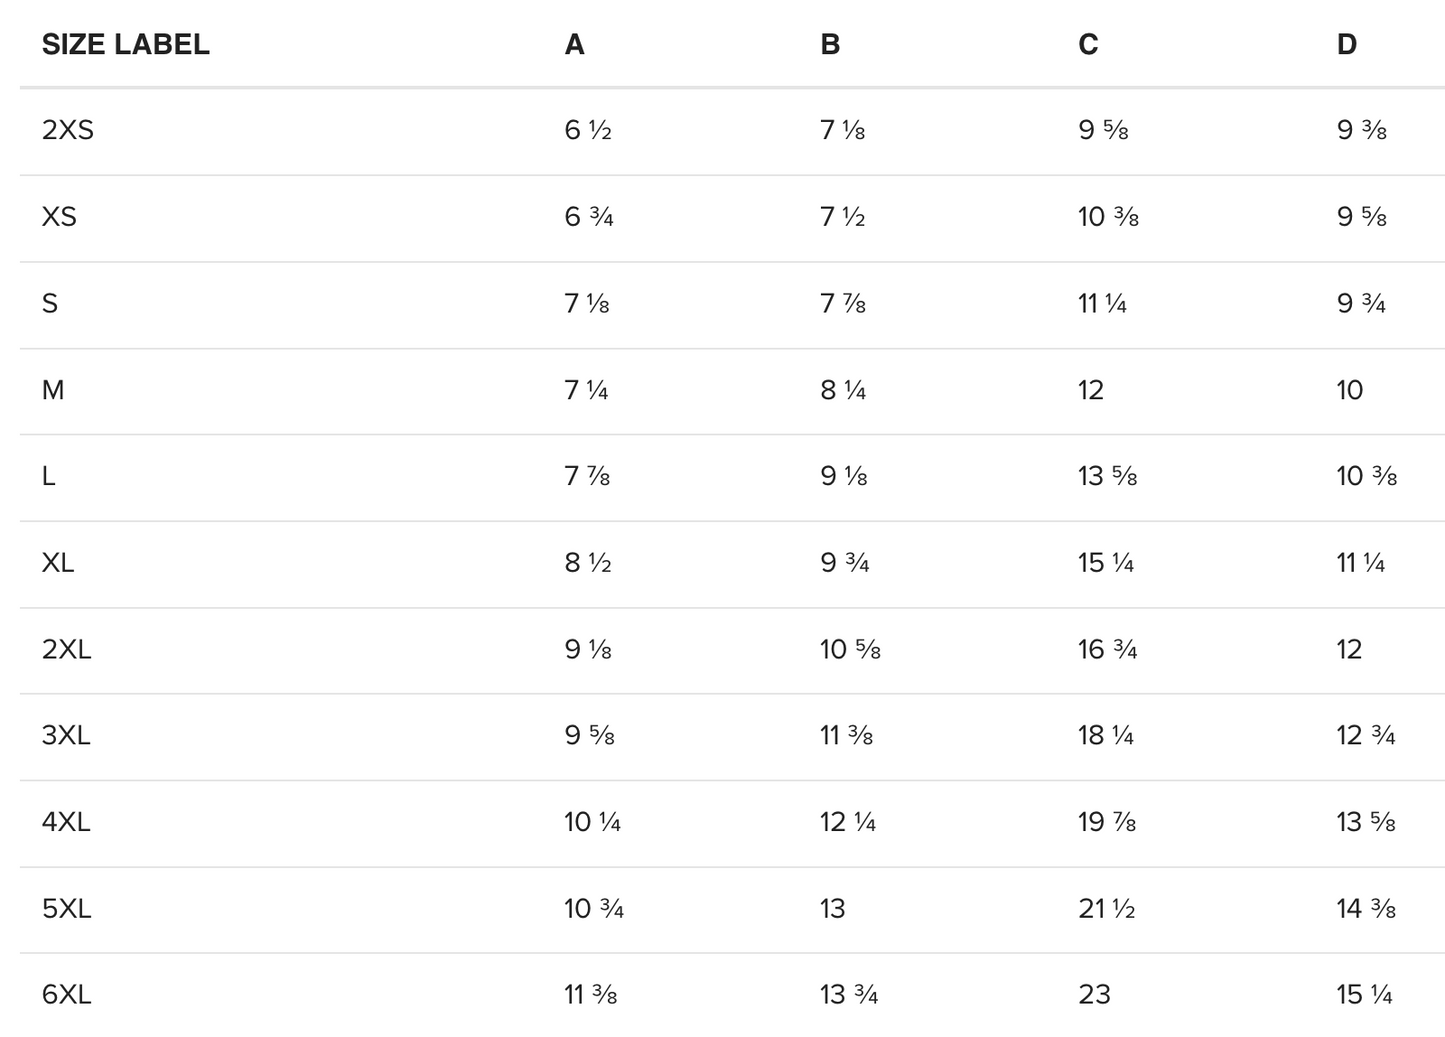Select the 2XS size row label
The height and width of the screenshot is (1037, 1445).
tap(68, 130)
